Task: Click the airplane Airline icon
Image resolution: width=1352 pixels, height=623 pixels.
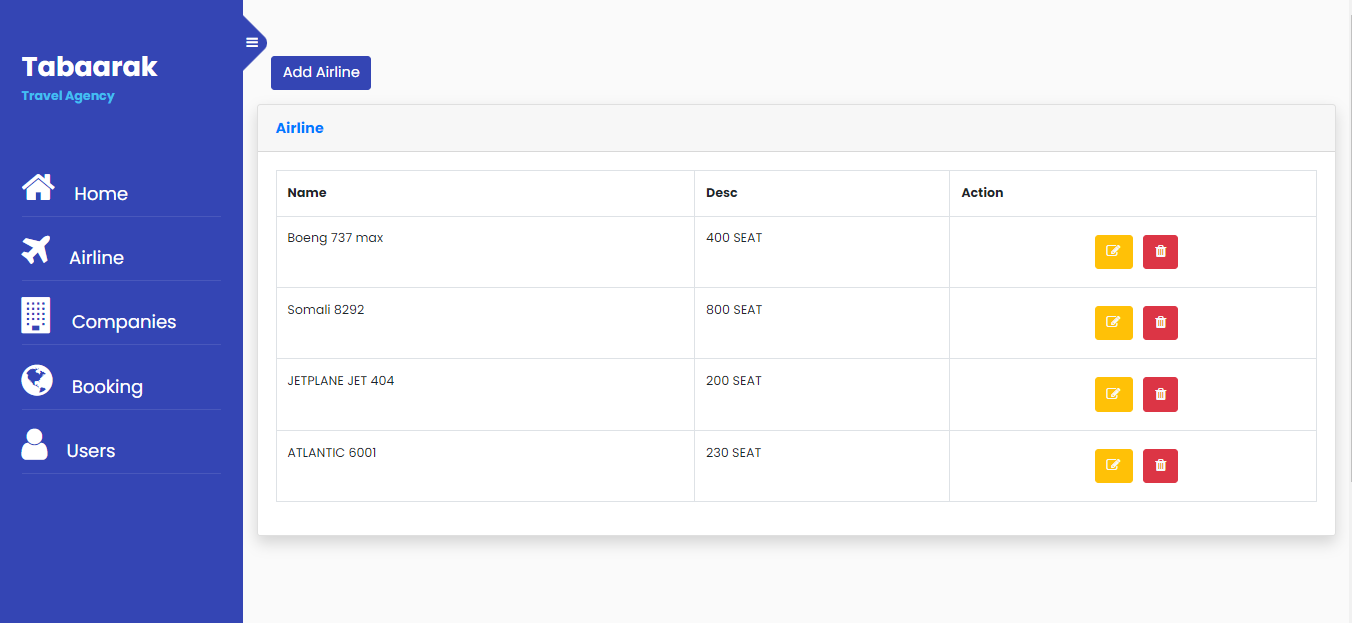Action: pyautogui.click(x=37, y=251)
